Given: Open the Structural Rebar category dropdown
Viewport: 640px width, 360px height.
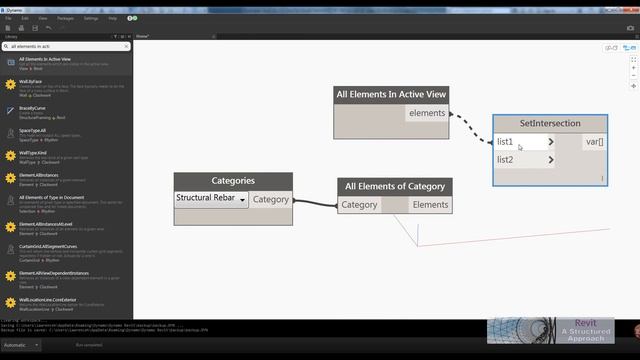Looking at the screenshot, I should tap(211, 199).
